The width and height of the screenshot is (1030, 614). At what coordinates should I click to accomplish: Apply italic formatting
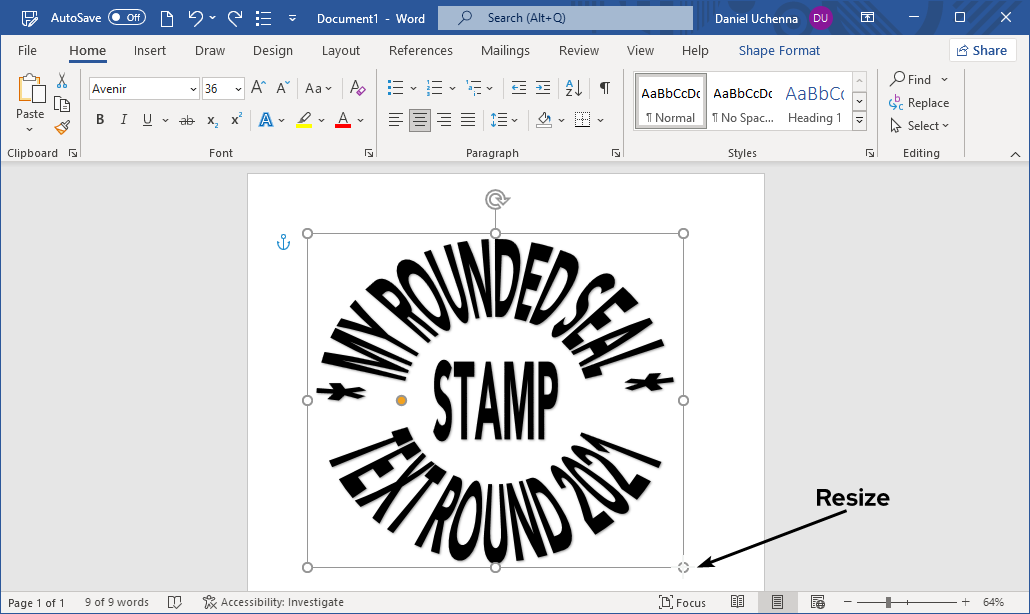(122, 119)
